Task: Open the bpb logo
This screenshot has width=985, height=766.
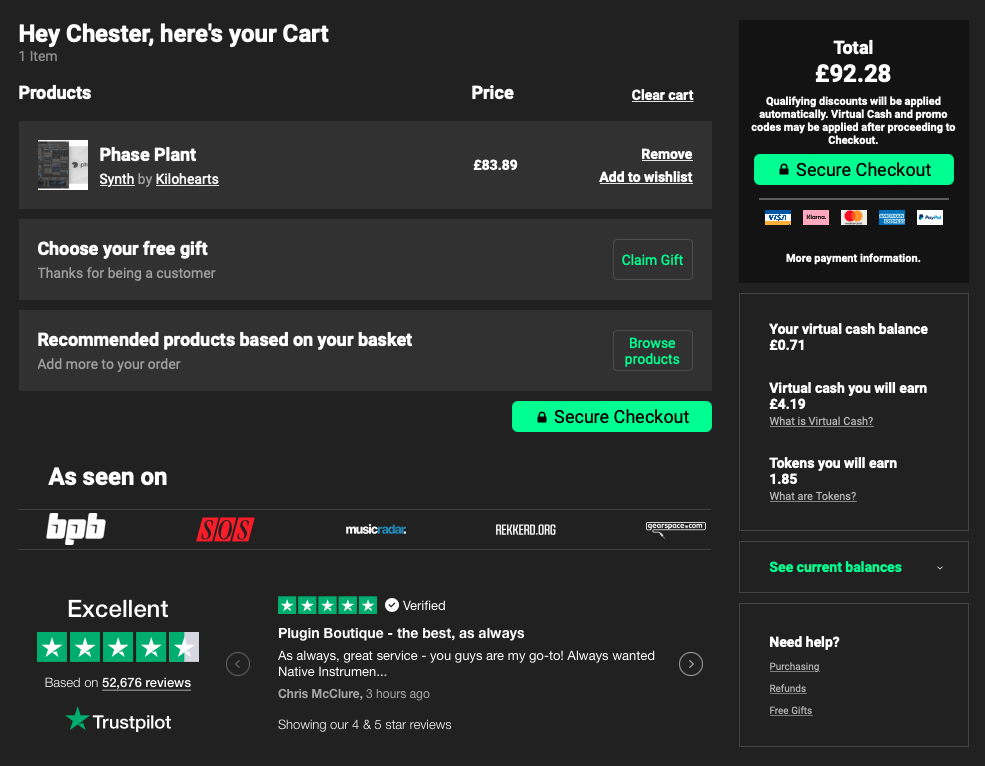Action: (75, 528)
